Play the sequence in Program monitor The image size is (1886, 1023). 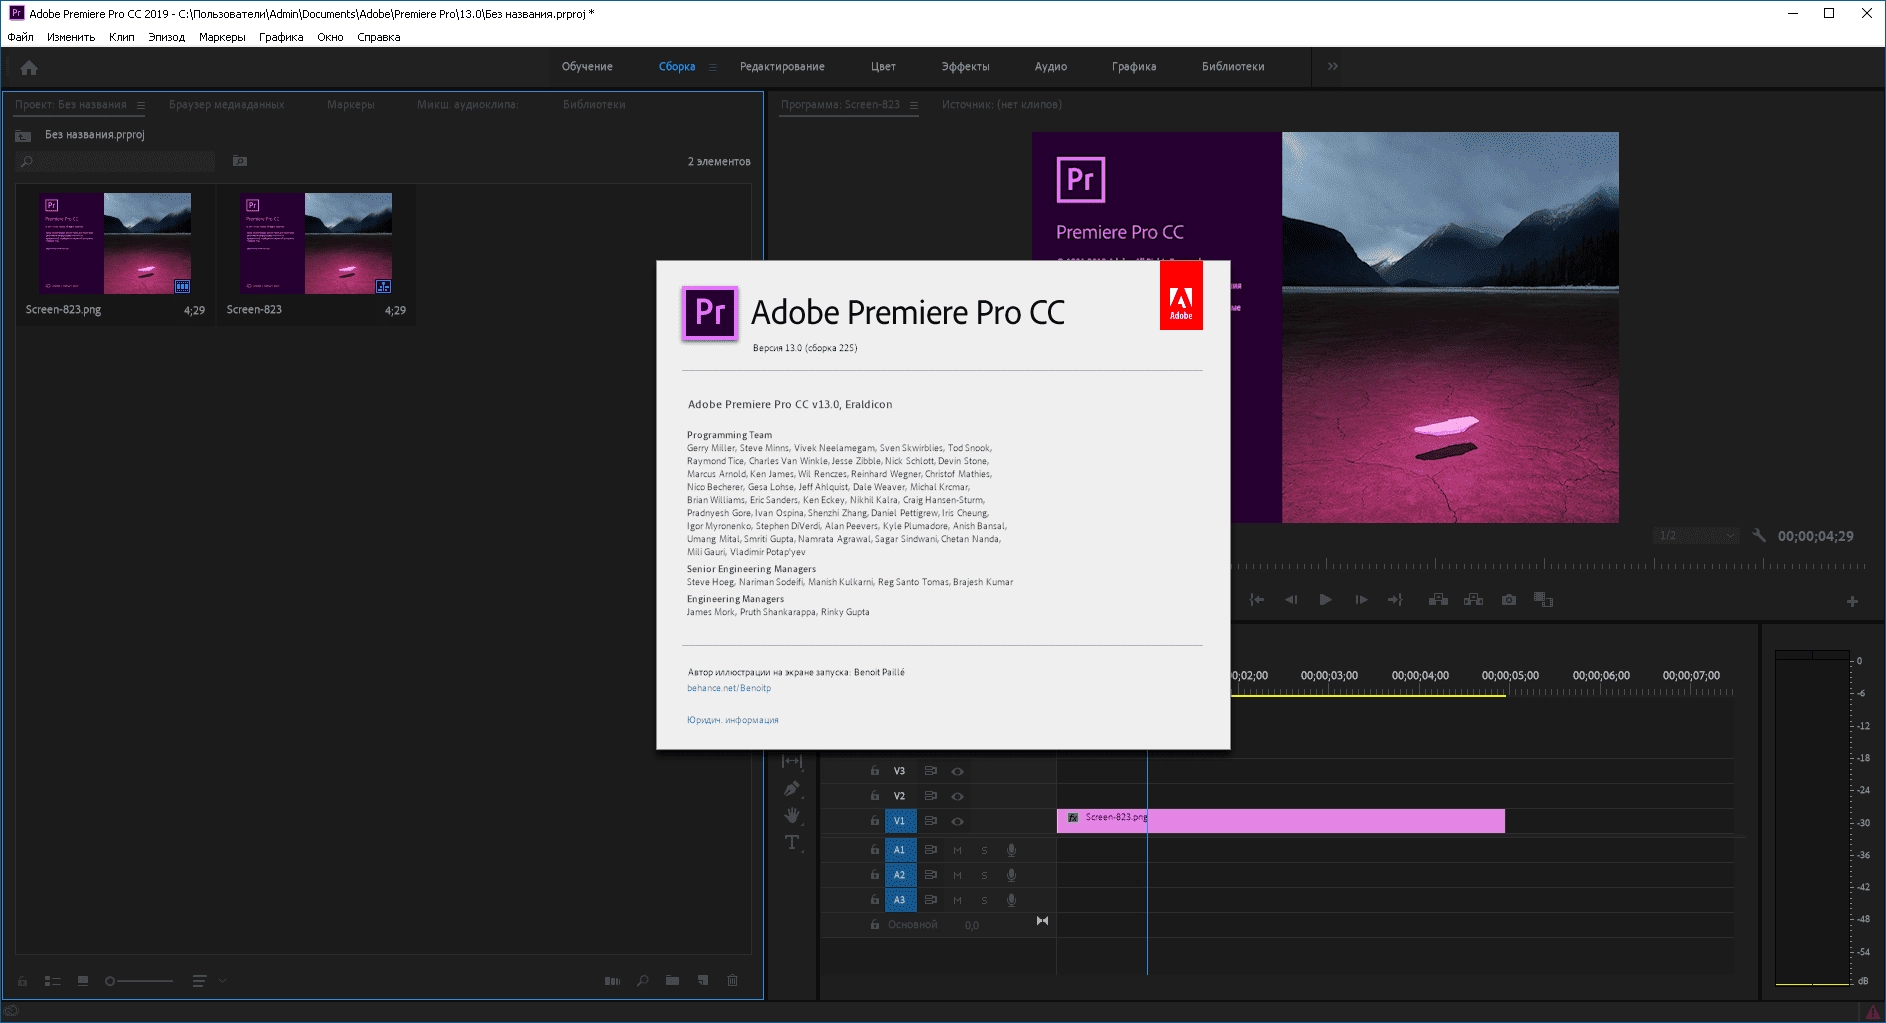point(1325,600)
